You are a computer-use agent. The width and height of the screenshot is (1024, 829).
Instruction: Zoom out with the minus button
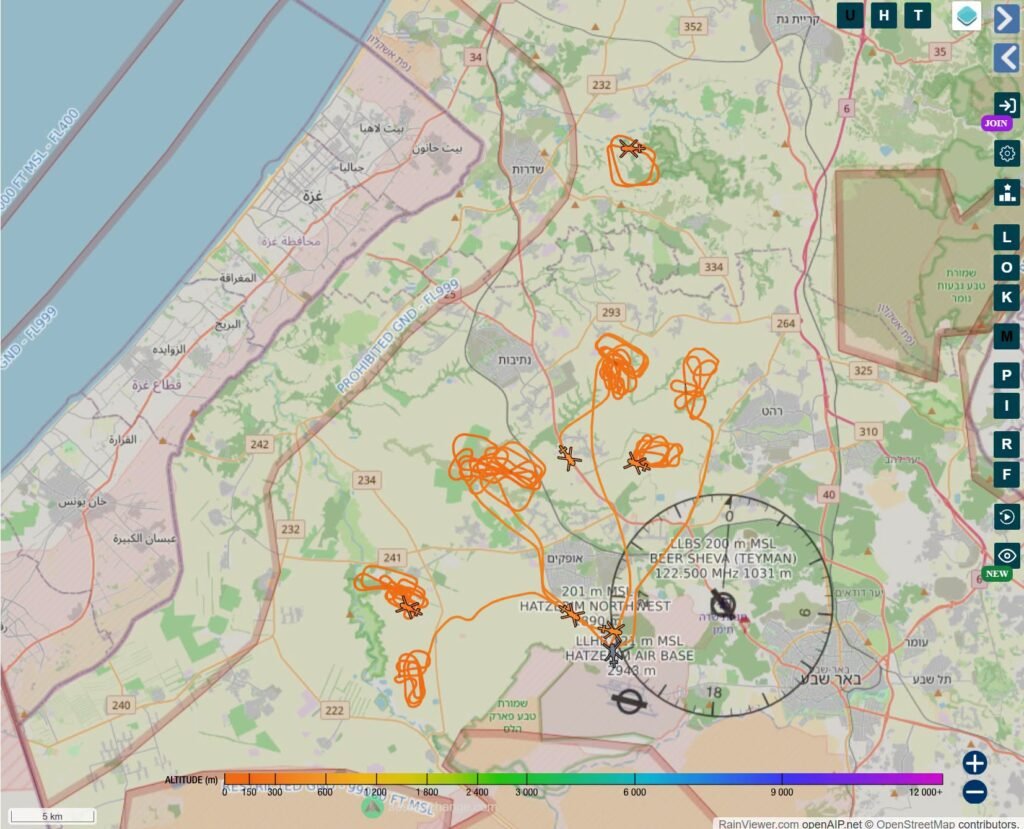click(974, 792)
